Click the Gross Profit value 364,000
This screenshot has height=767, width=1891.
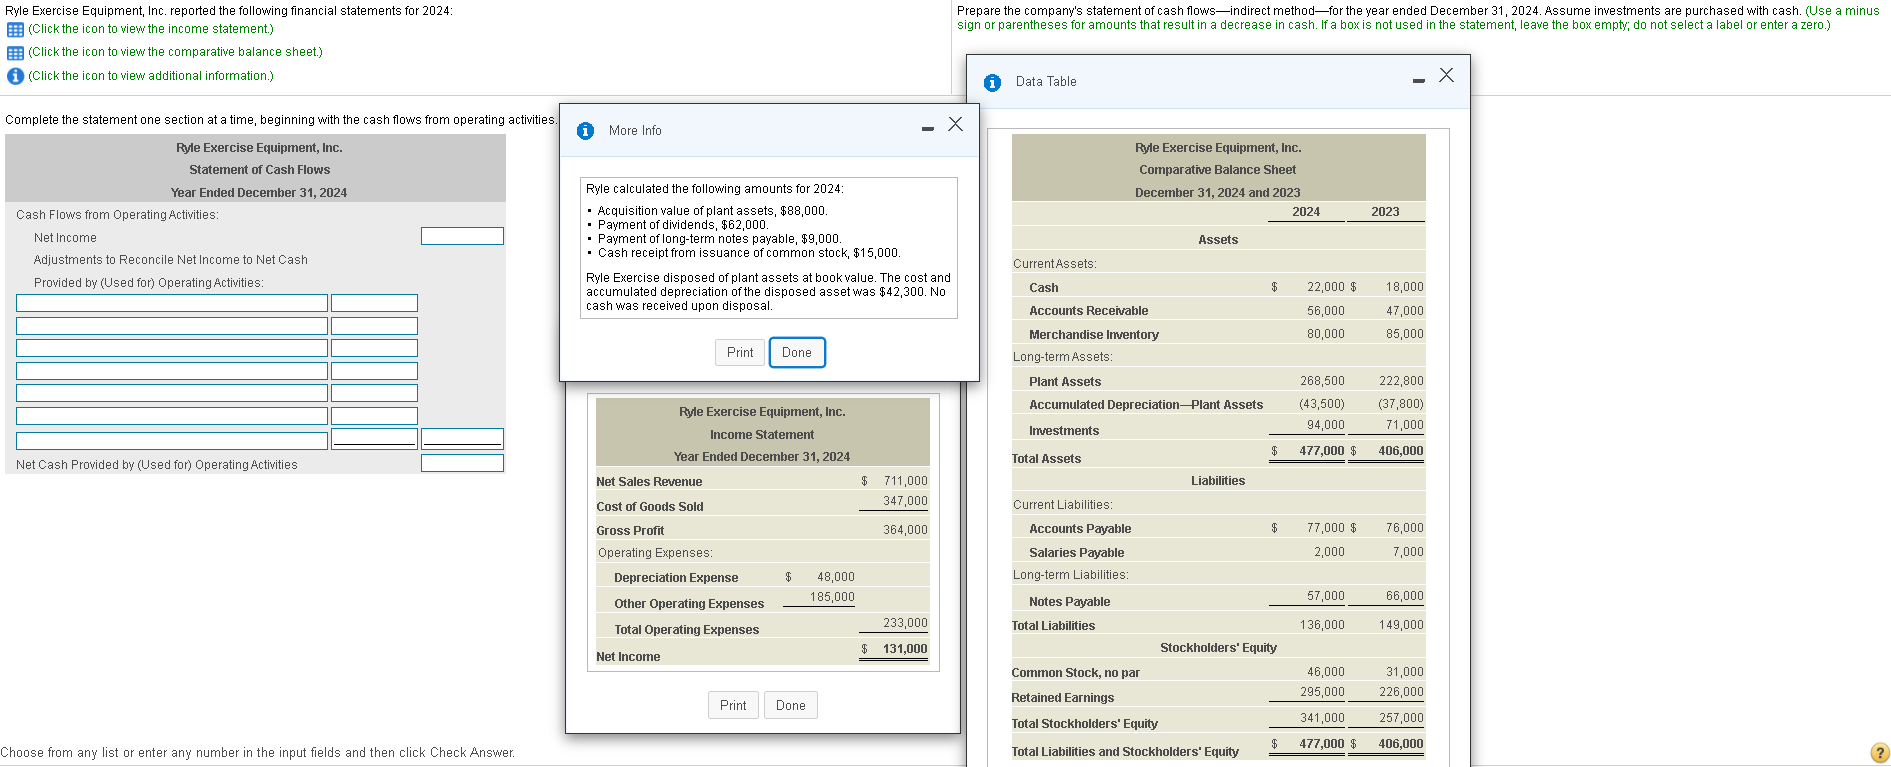(x=906, y=530)
